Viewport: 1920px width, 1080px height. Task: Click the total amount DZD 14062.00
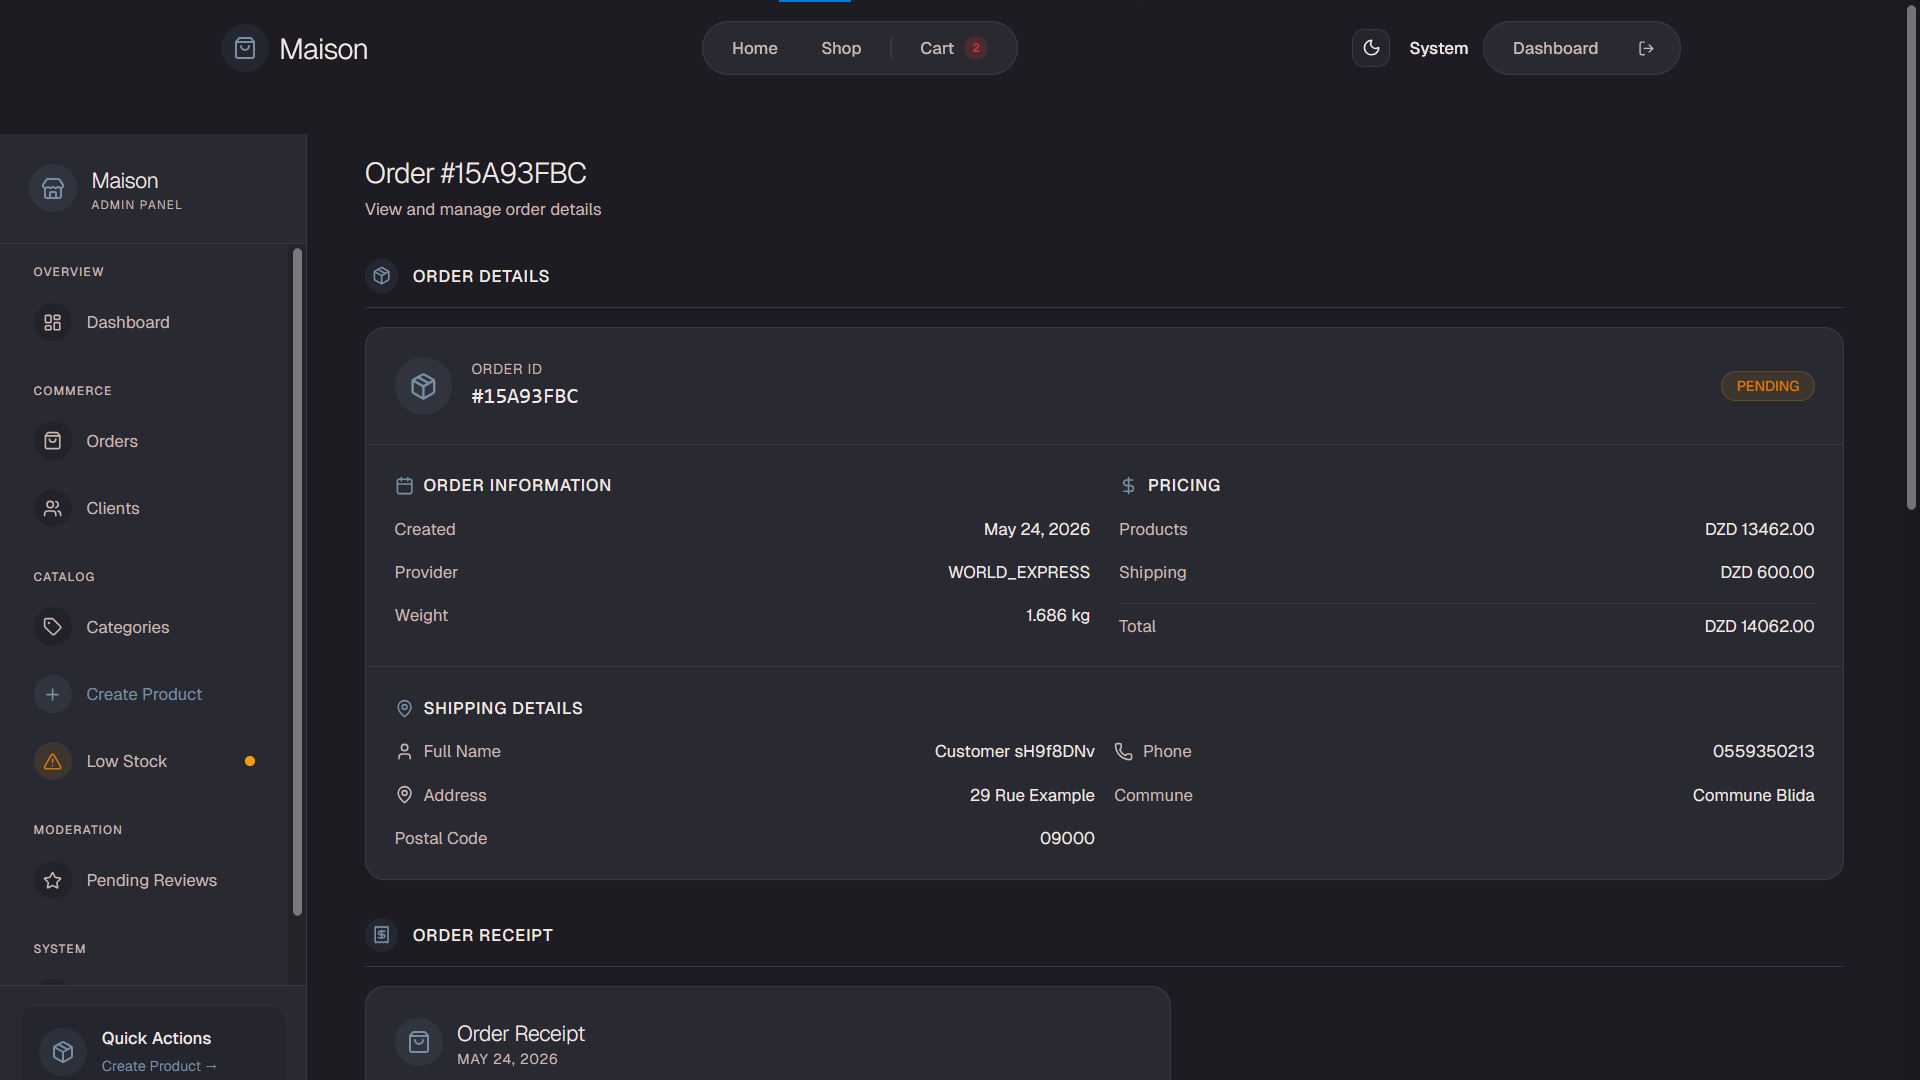pos(1759,626)
